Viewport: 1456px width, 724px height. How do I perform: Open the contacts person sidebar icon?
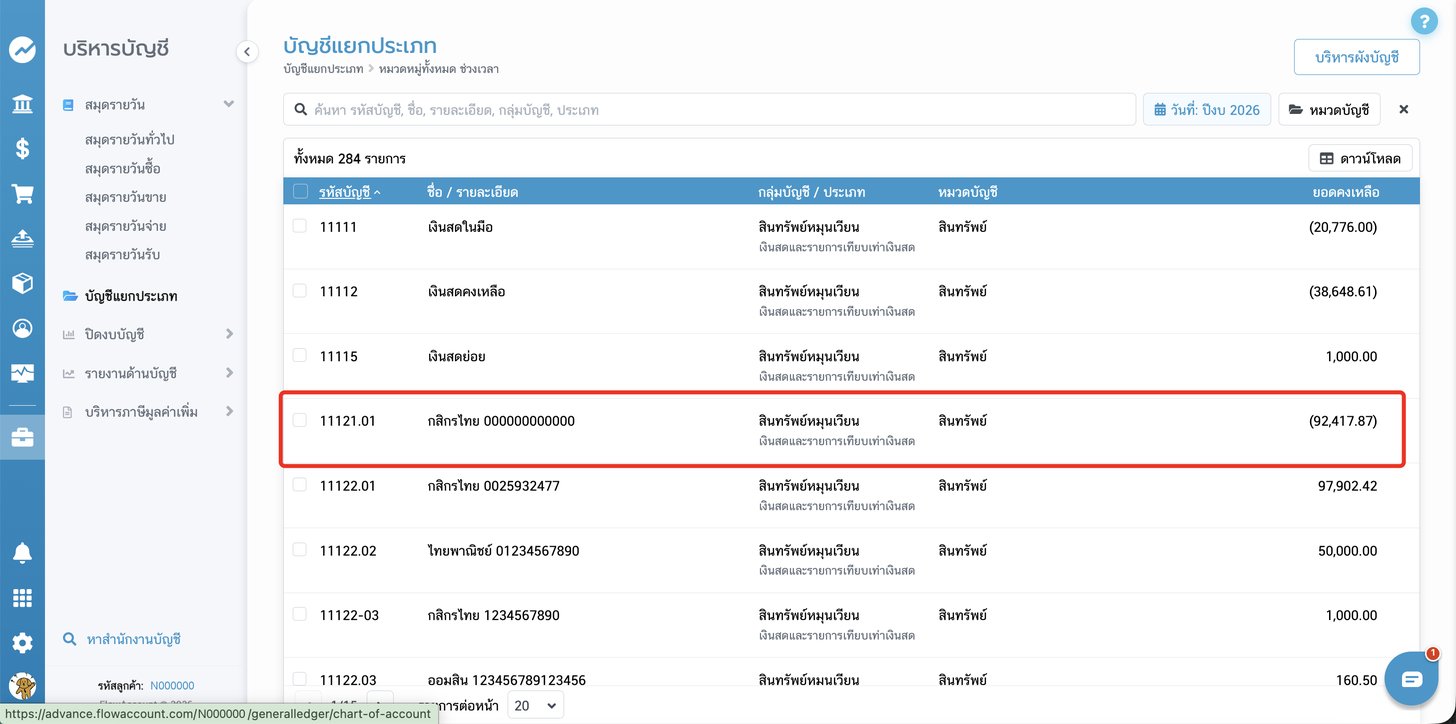22,328
